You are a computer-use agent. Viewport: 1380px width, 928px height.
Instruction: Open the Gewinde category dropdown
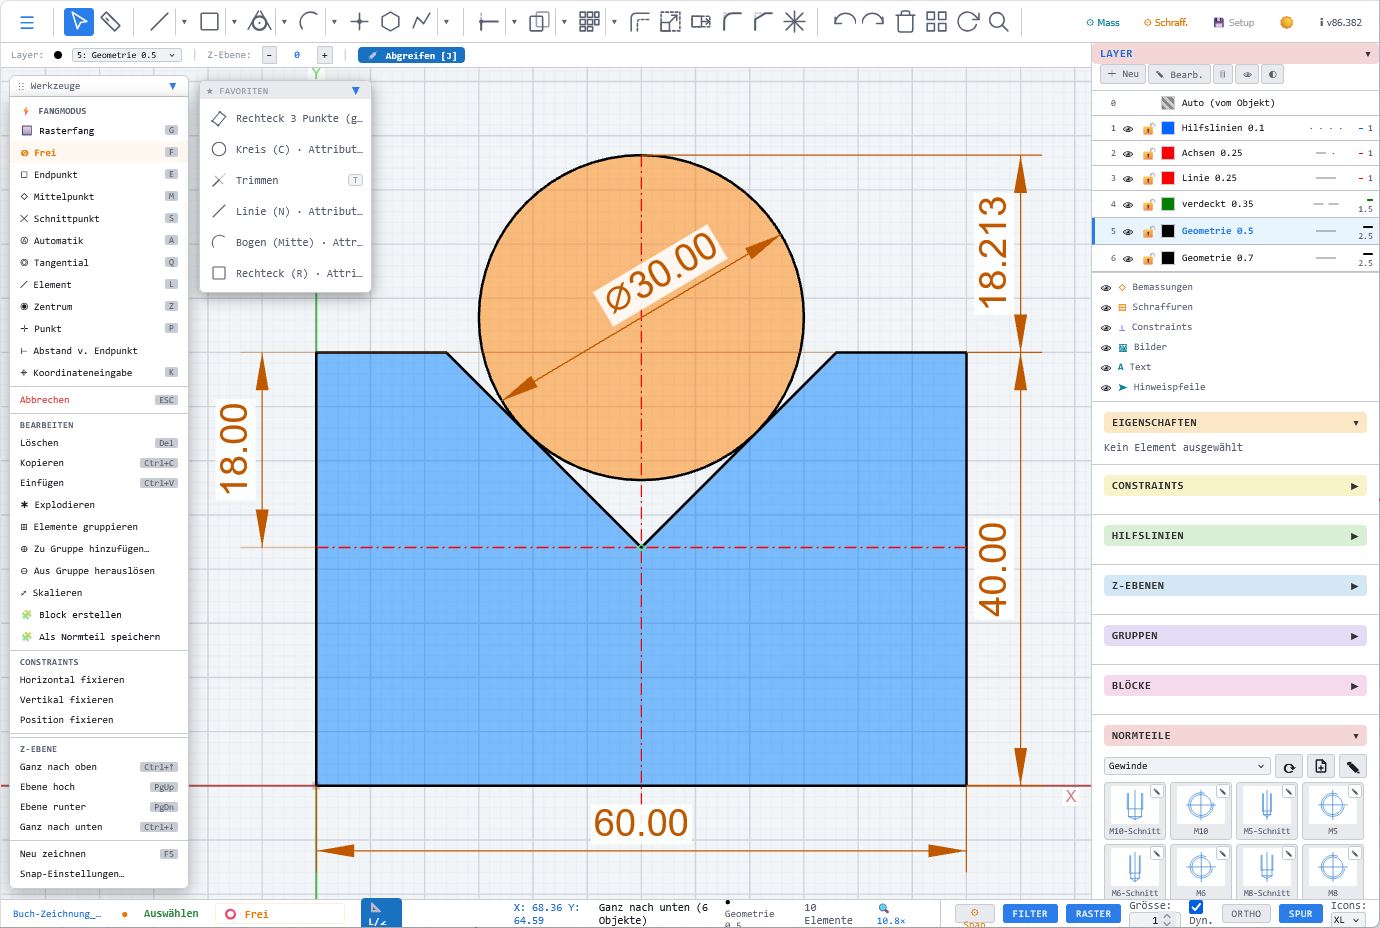click(1186, 766)
